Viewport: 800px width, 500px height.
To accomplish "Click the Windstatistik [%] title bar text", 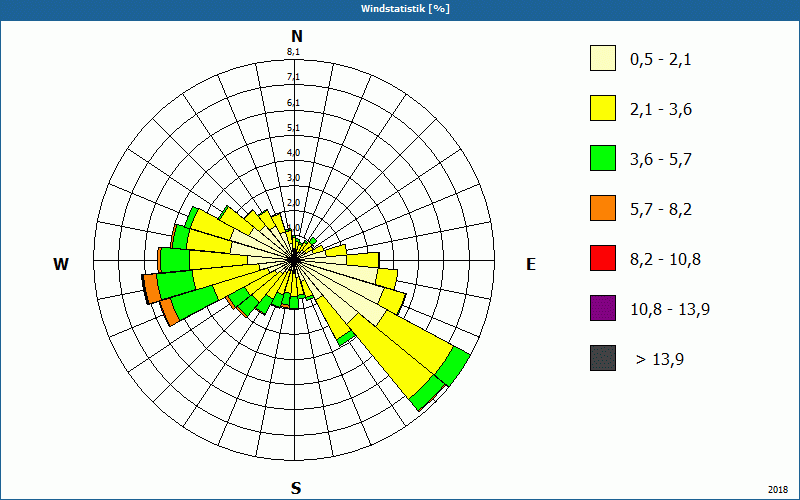I will [405, 9].
